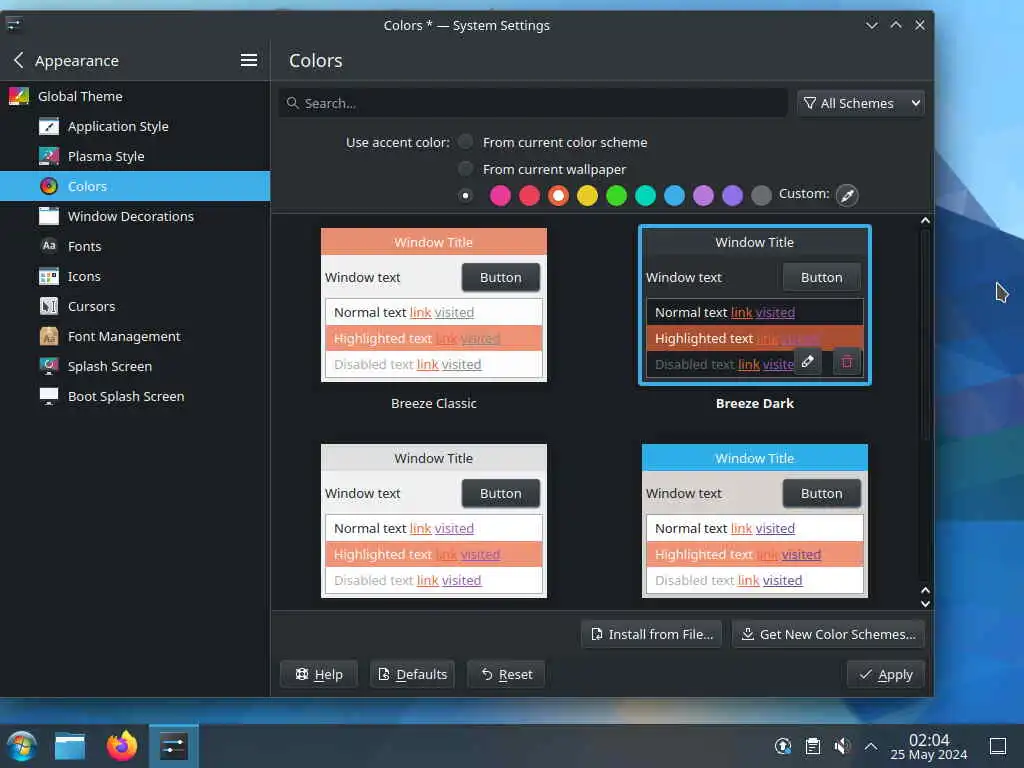1024x768 pixels.
Task: Select the custom accent color radio button
Action: point(465,195)
